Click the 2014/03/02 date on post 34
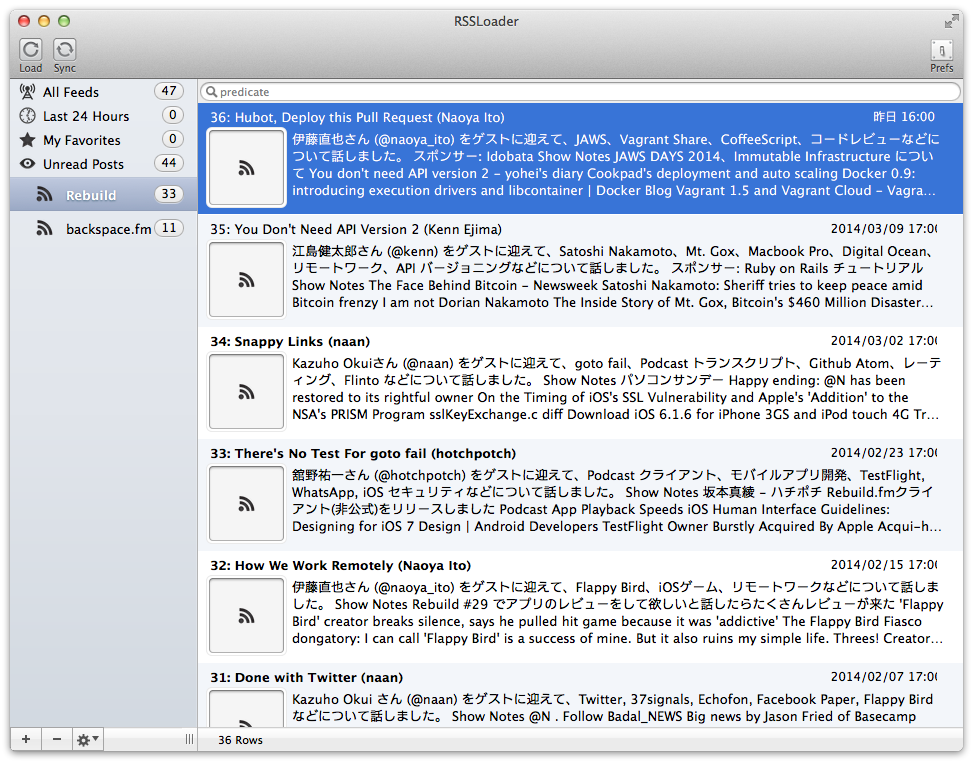973x761 pixels. click(884, 341)
